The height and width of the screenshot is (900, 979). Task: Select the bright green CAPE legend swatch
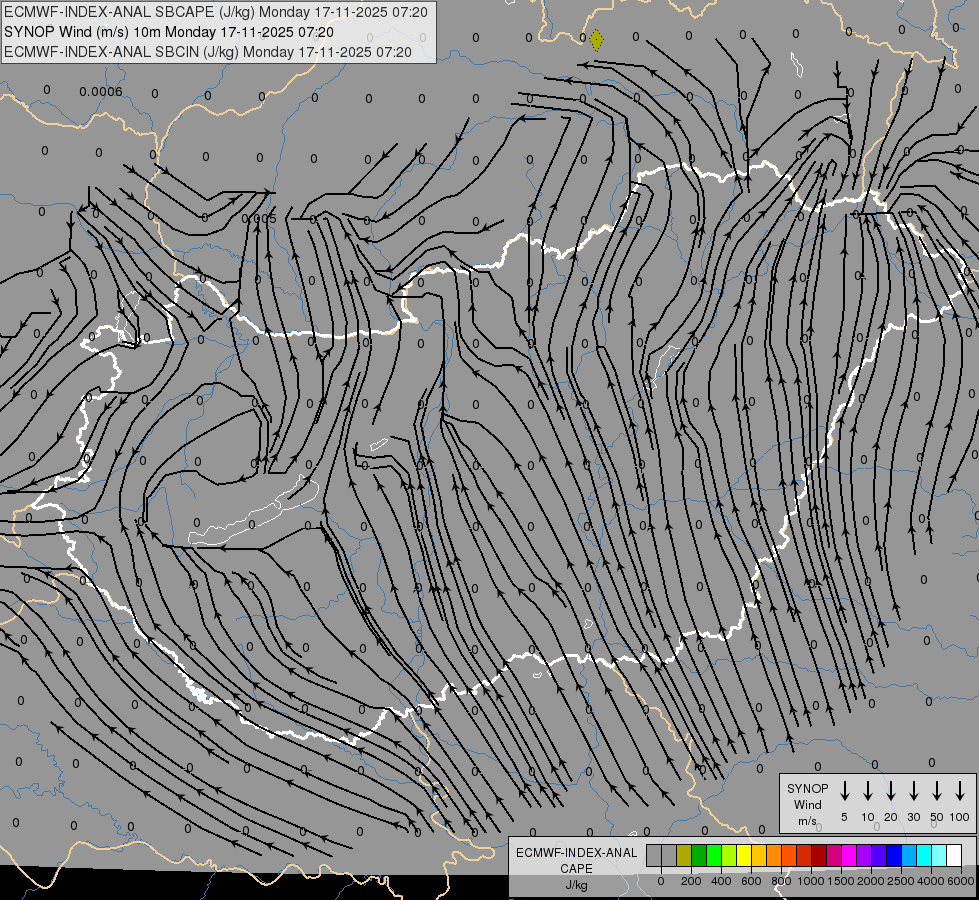[x=714, y=855]
